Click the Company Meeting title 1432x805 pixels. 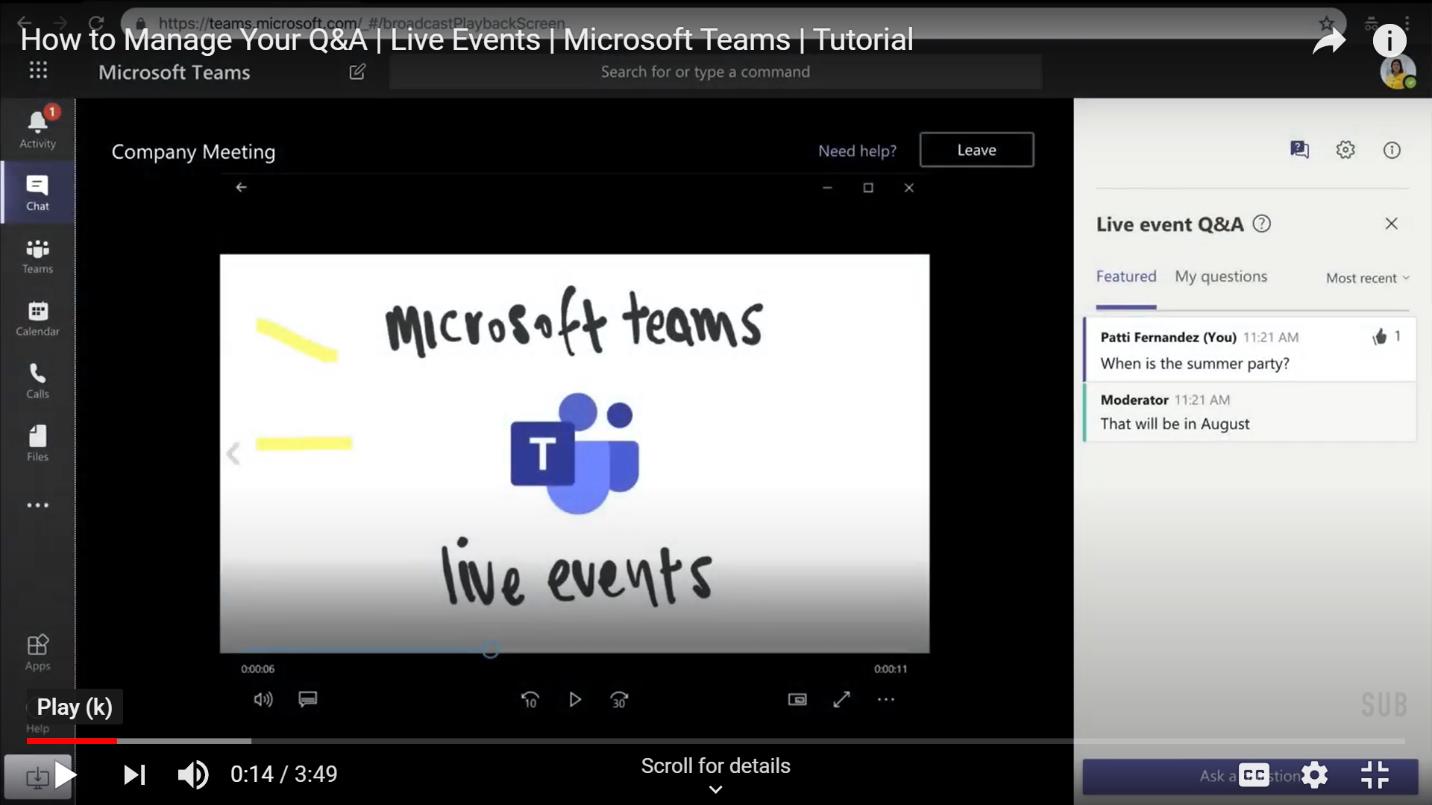pos(193,152)
